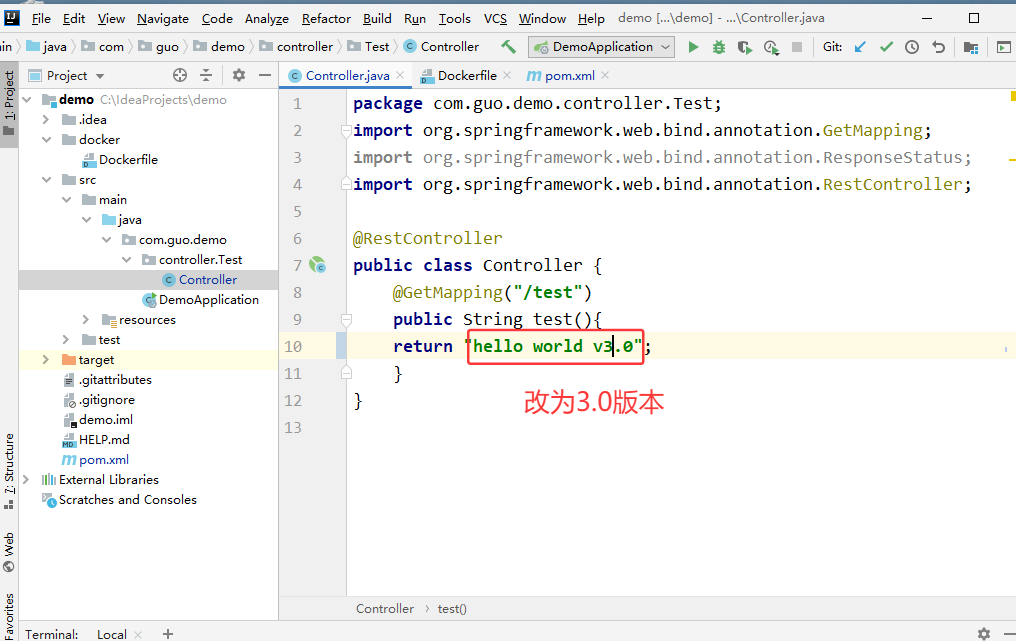Select .gitignore in the project tree

click(106, 400)
